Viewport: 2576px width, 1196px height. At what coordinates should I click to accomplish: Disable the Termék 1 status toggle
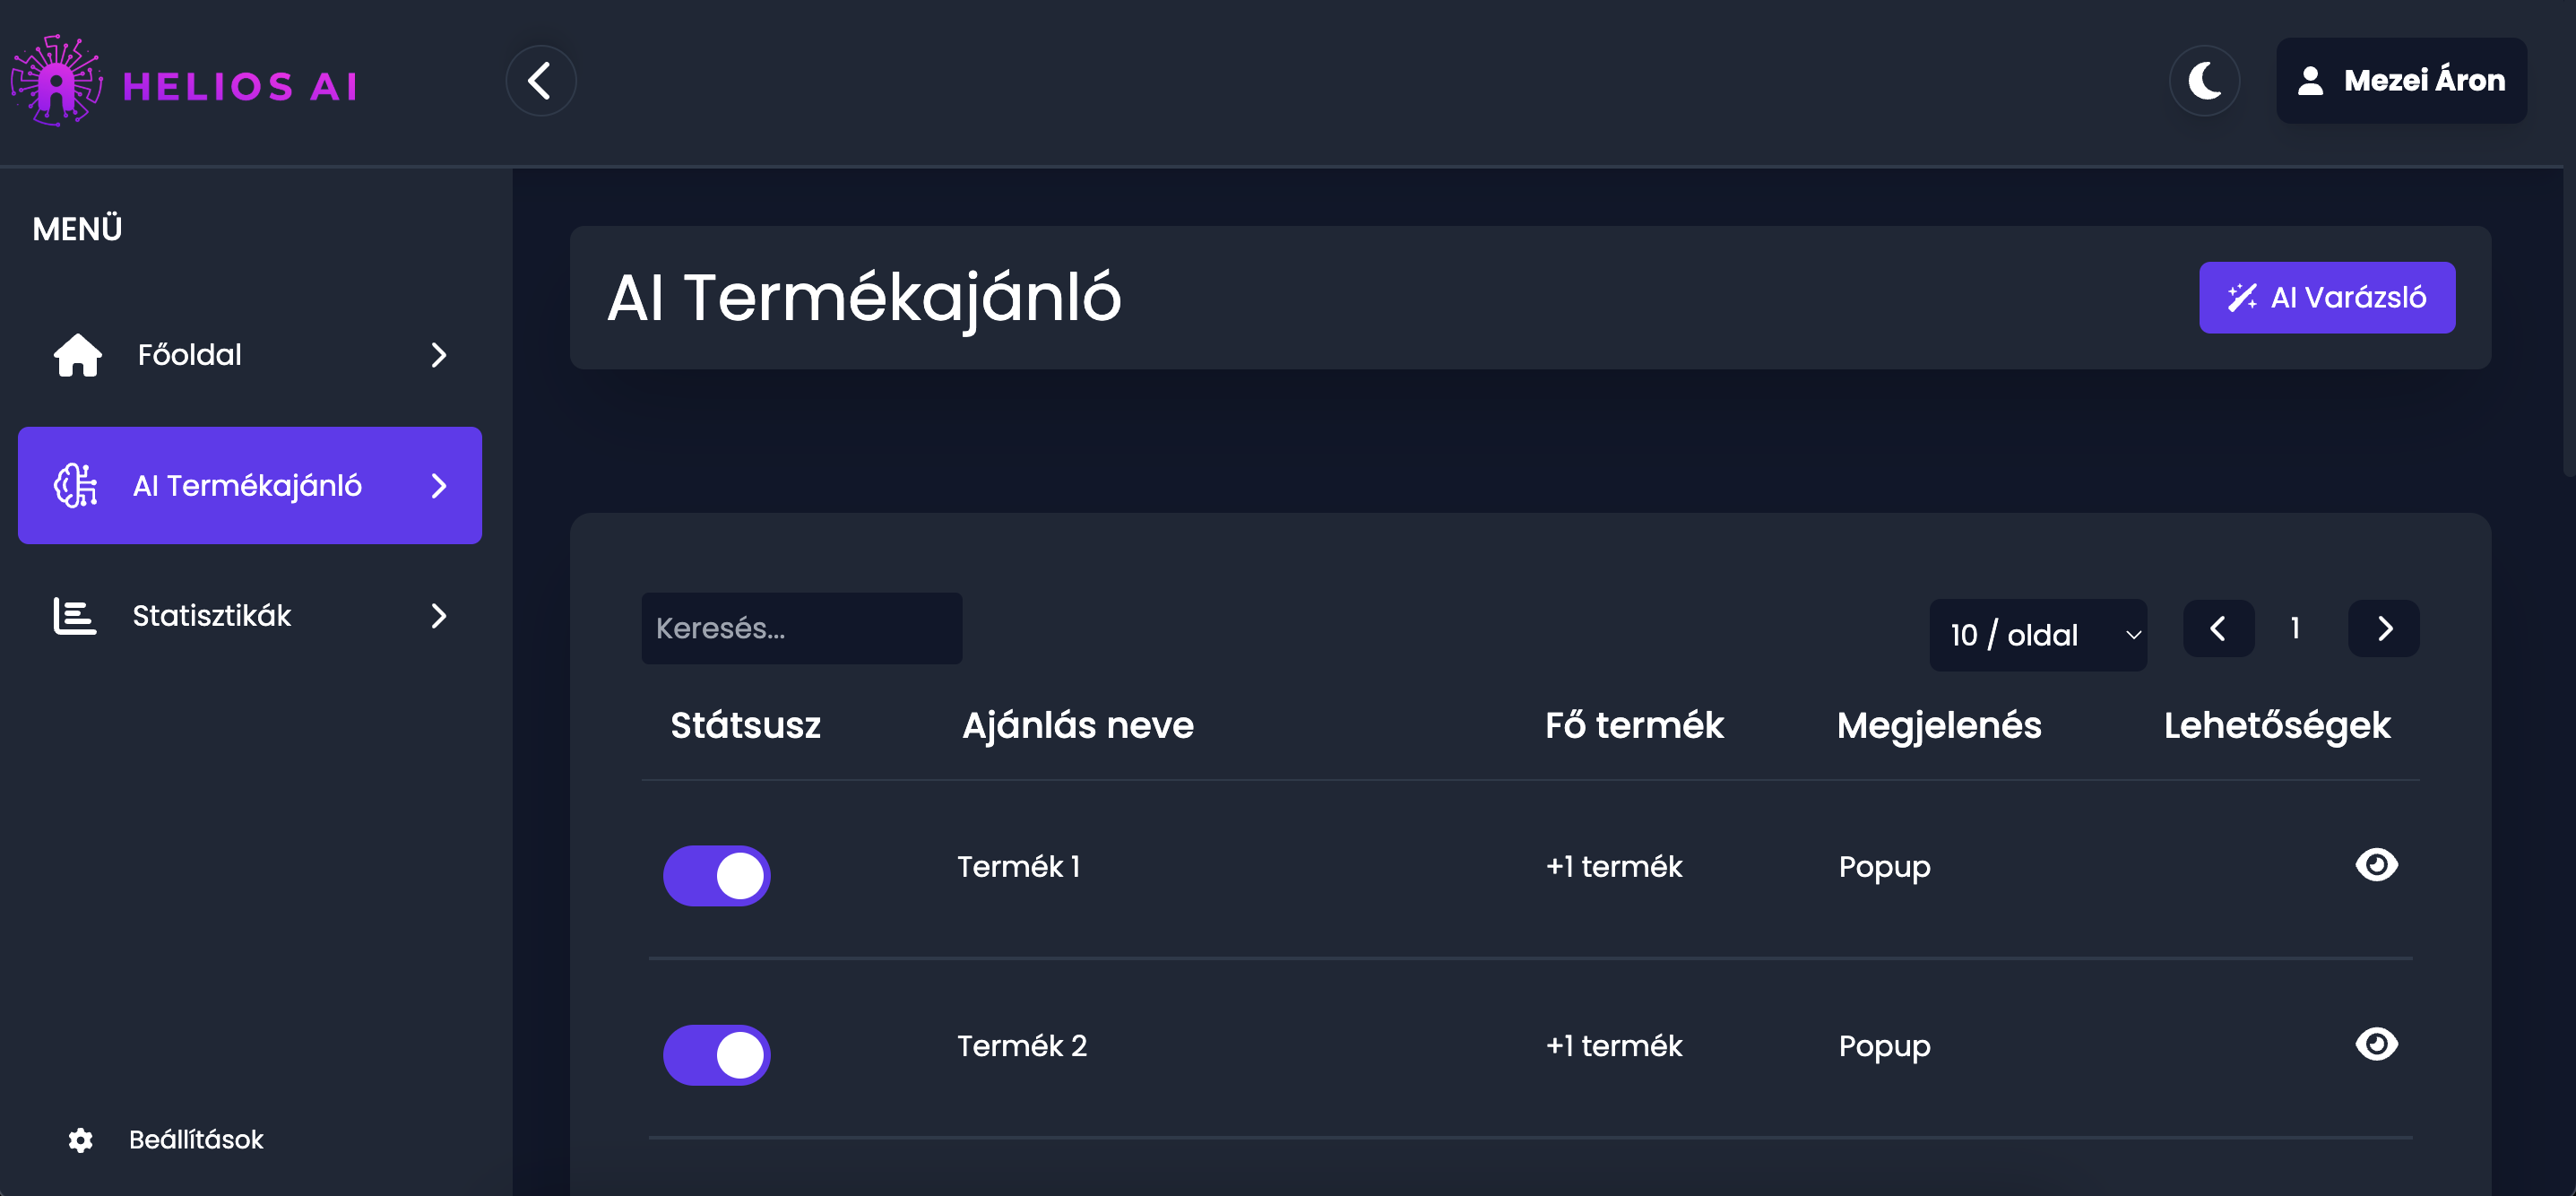click(716, 876)
